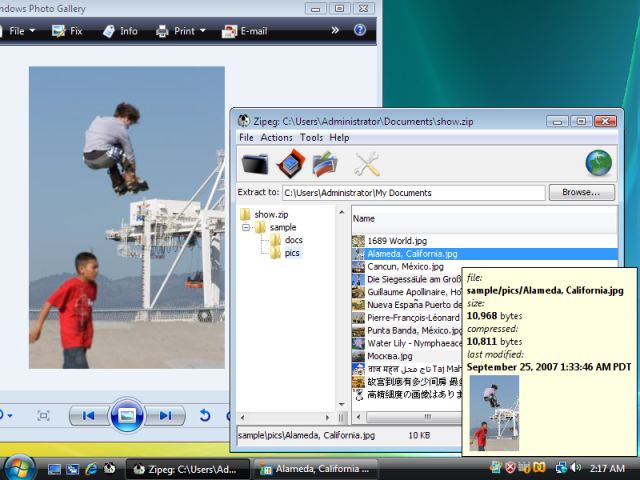This screenshot has height=480, width=640.
Task: Go to next photo in Photo Gallery
Action: click(x=165, y=416)
